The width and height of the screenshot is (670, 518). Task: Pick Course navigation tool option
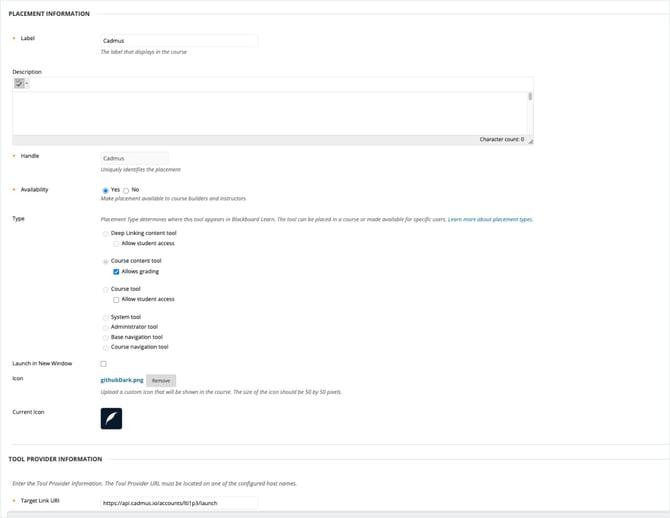click(106, 347)
